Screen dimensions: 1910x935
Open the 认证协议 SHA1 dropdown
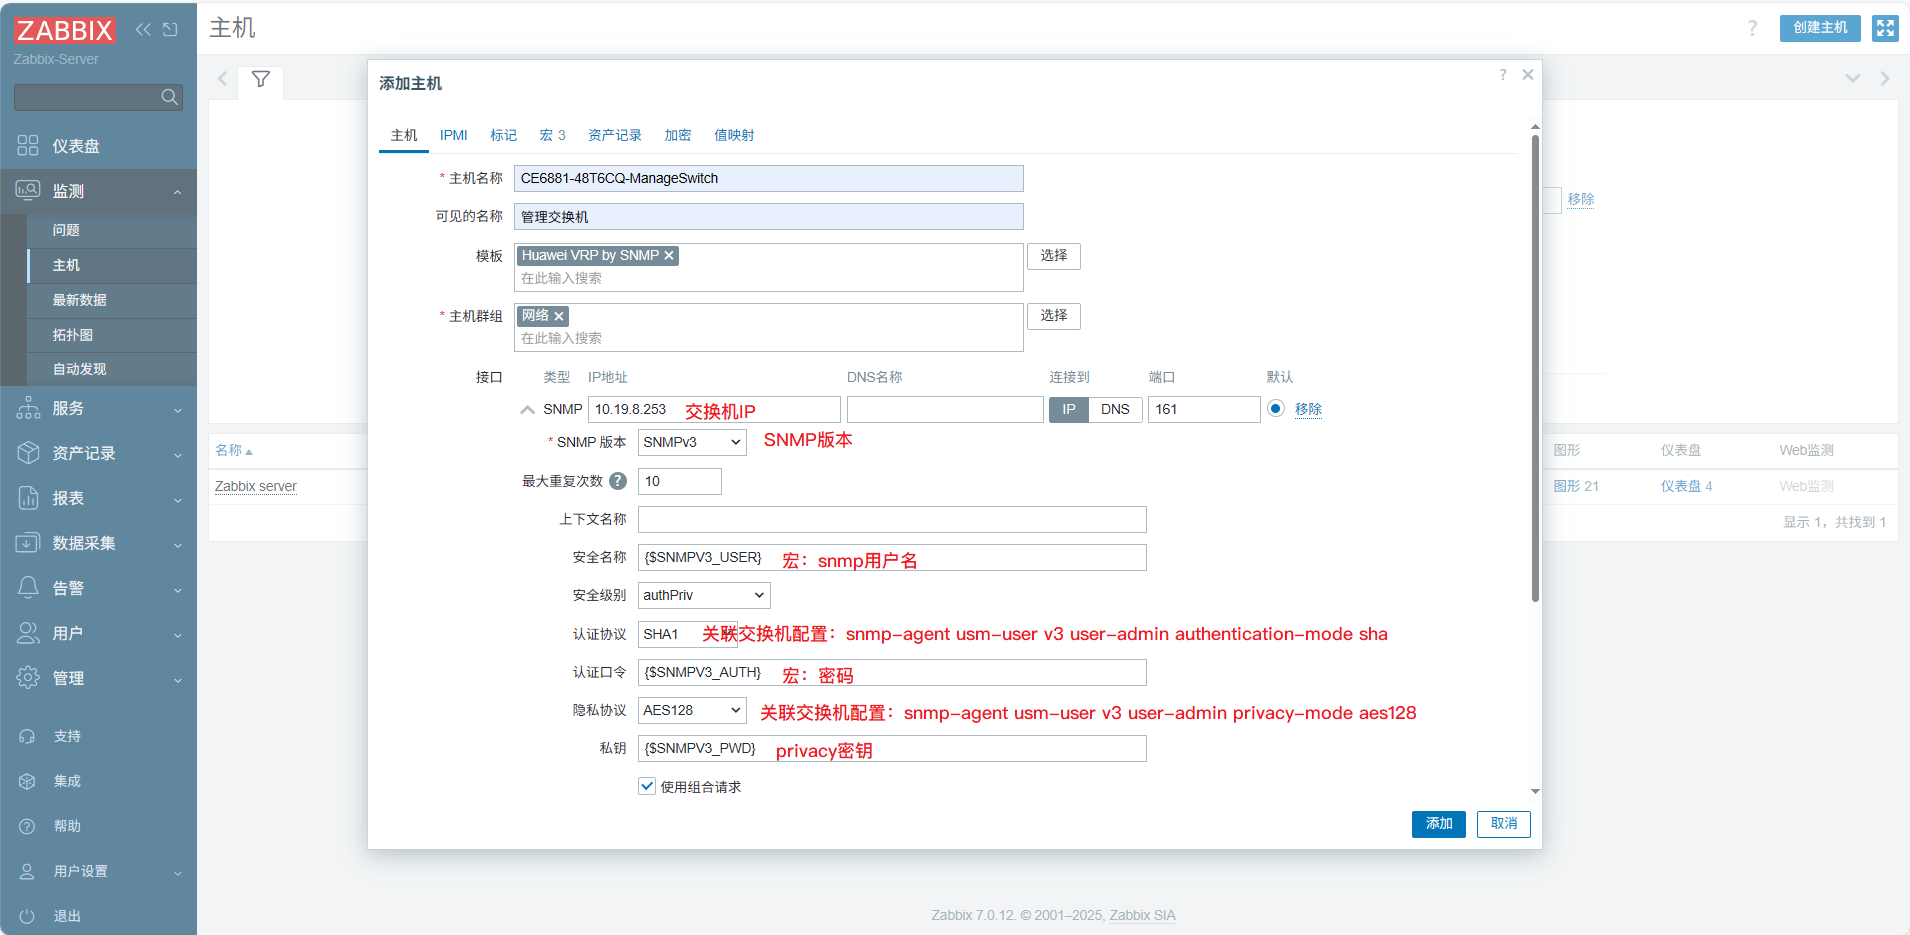tap(687, 634)
